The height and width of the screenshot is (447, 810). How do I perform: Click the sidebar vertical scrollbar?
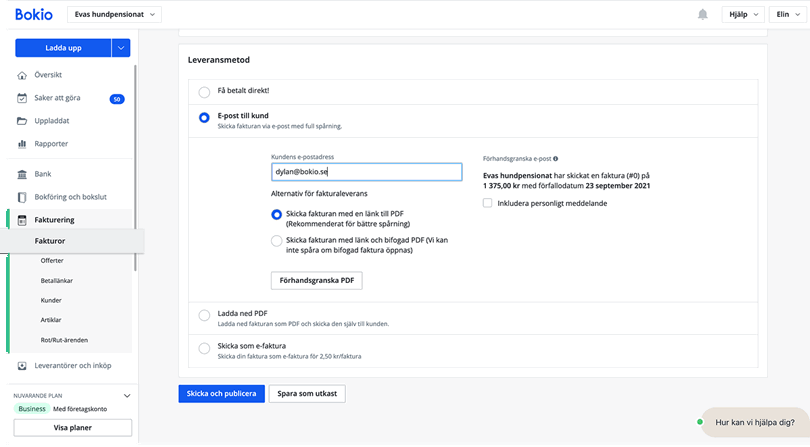tap(135, 168)
